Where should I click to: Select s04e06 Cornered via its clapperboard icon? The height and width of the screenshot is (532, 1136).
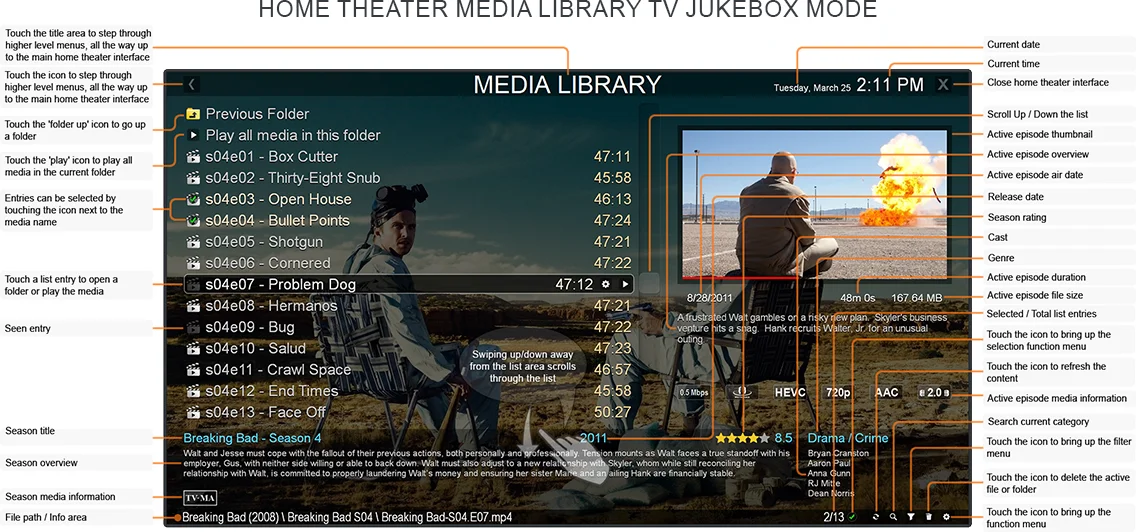[x=193, y=263]
